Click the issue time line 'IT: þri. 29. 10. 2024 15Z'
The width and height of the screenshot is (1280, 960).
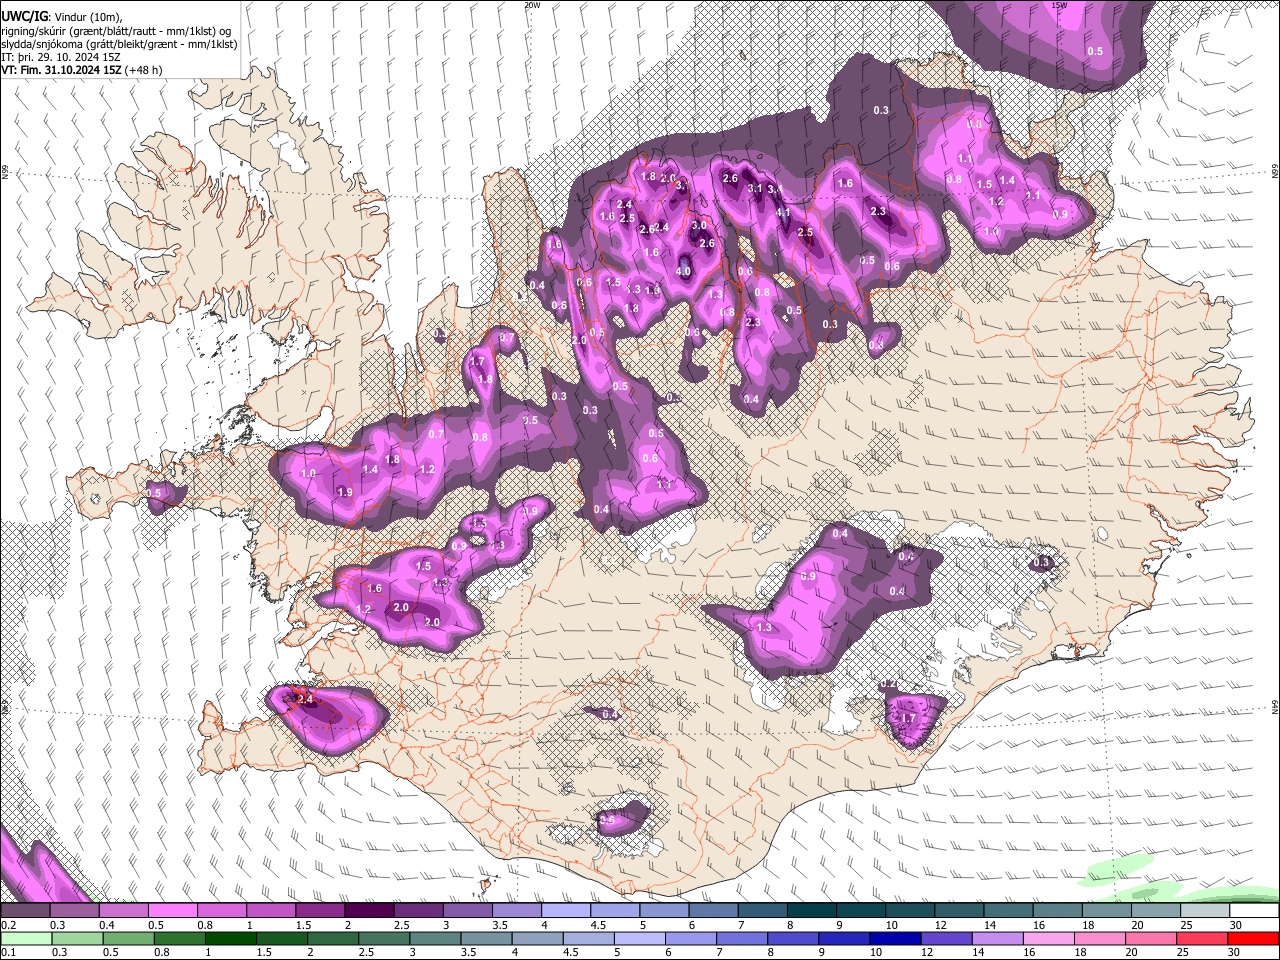click(61, 57)
